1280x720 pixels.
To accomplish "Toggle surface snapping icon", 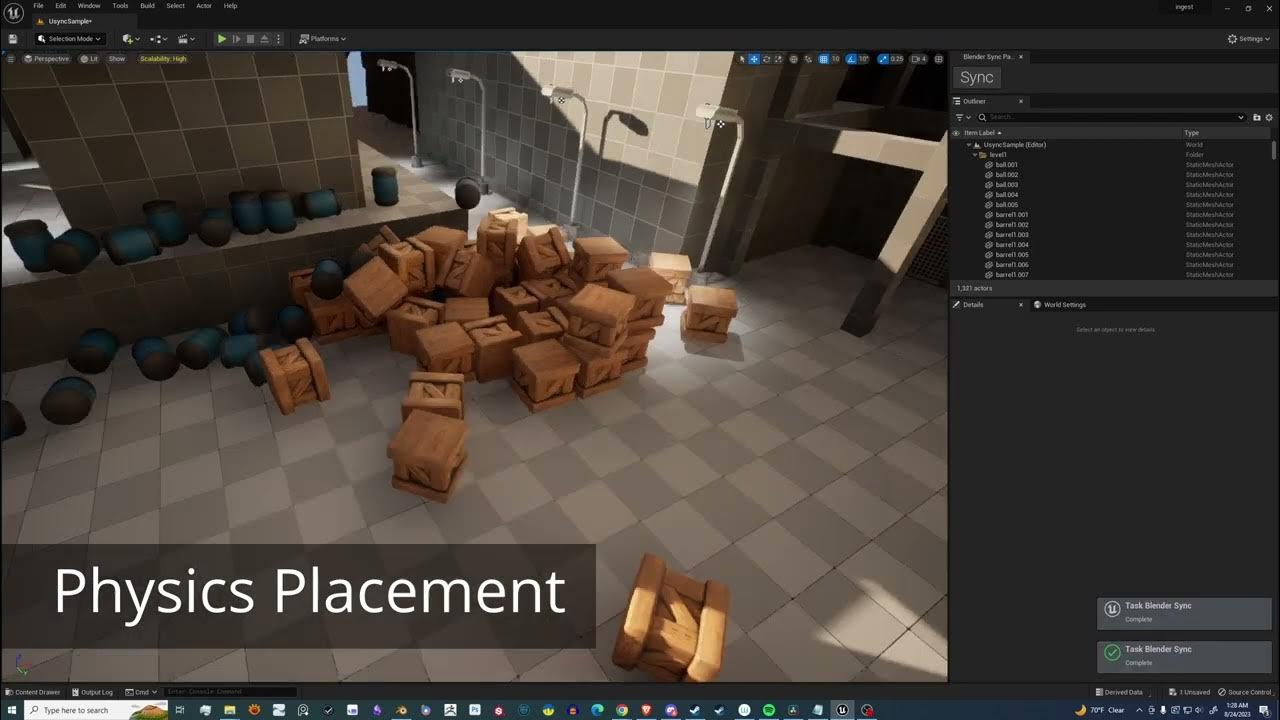I will [808, 59].
